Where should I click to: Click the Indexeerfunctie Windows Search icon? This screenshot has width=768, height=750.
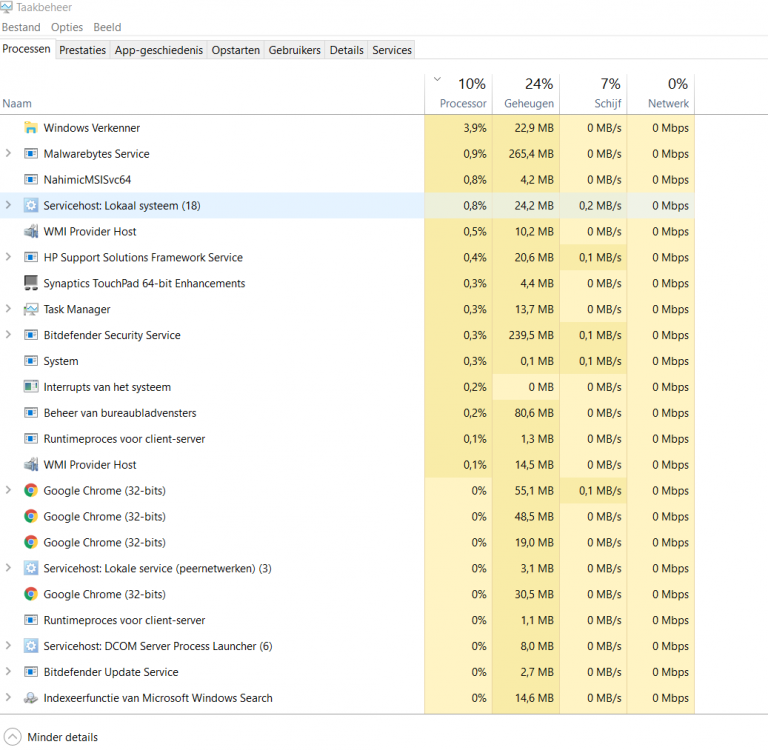point(30,698)
